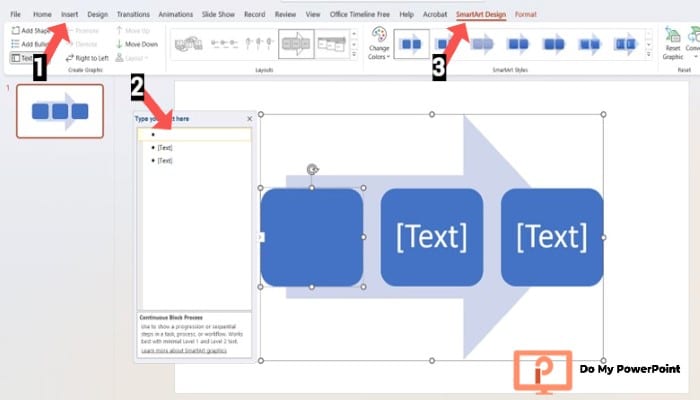This screenshot has width=700, height=400.
Task: Select the seventh SmartArt style thumbnail
Action: tap(625, 44)
